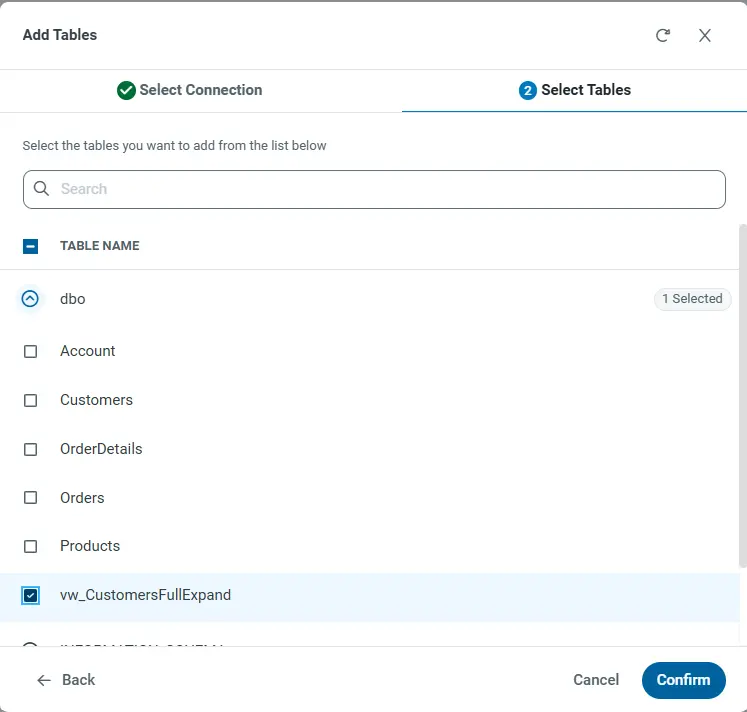The width and height of the screenshot is (747, 712).
Task: Select the Account row label
Action: coord(88,351)
